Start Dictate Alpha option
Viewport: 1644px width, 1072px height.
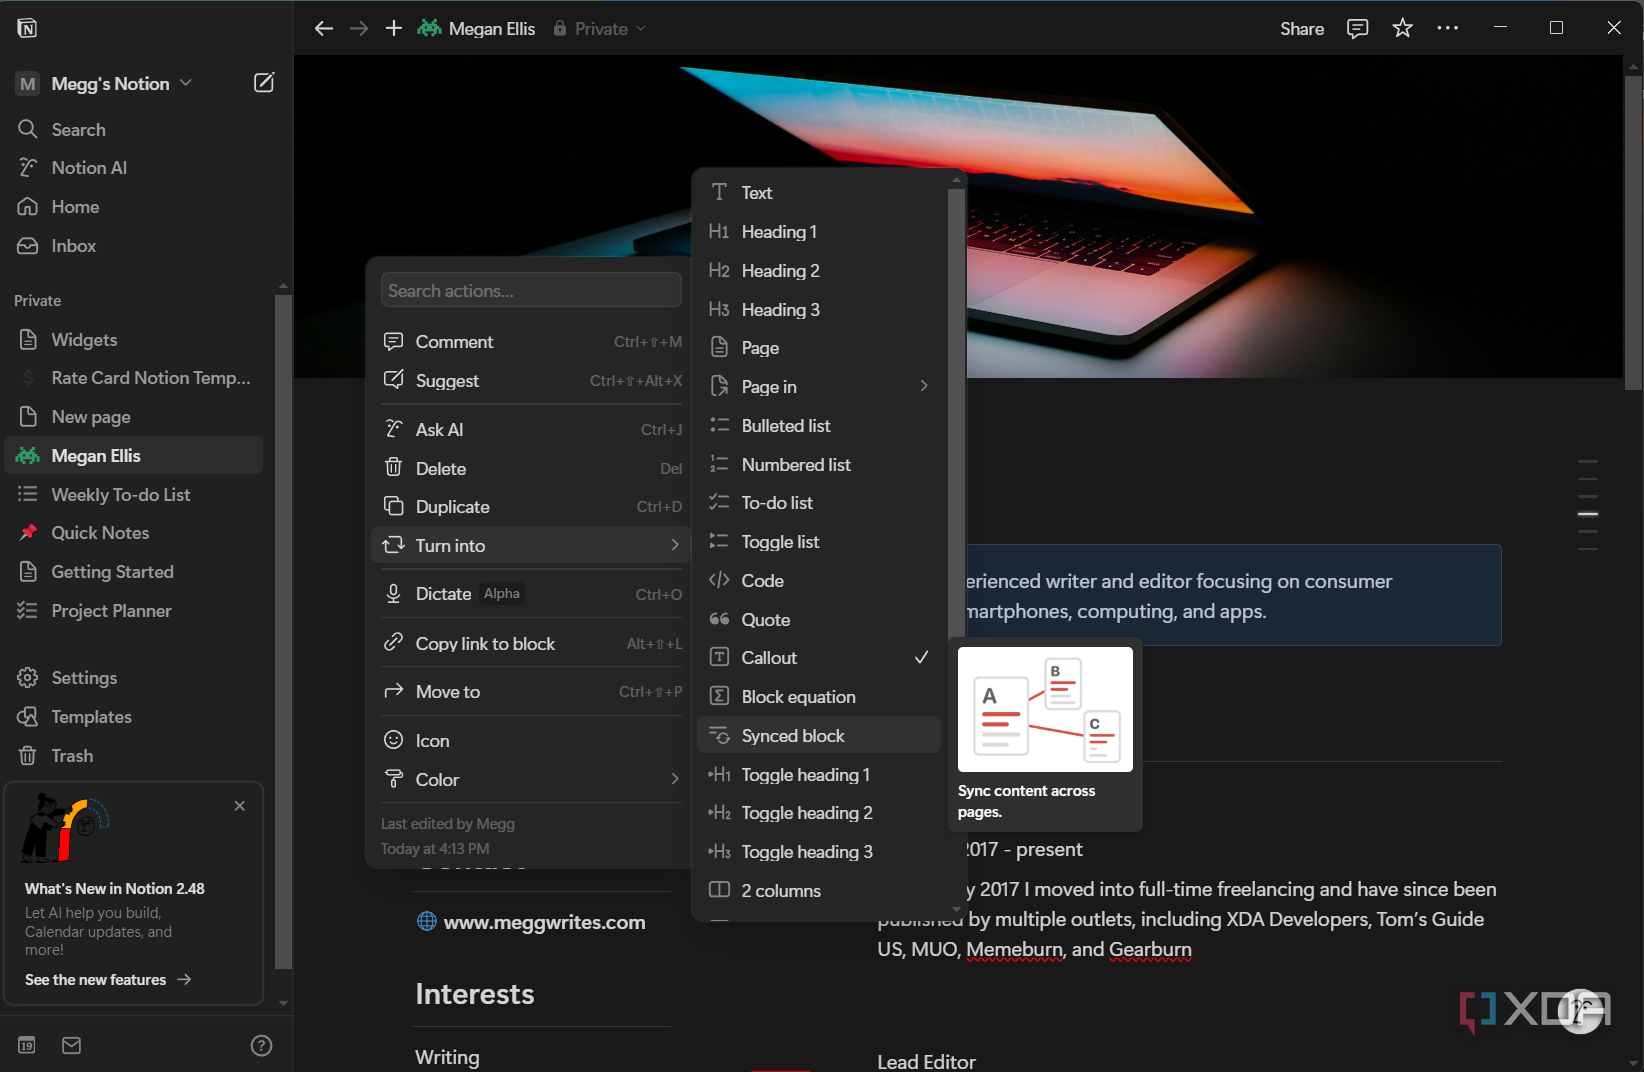click(530, 594)
